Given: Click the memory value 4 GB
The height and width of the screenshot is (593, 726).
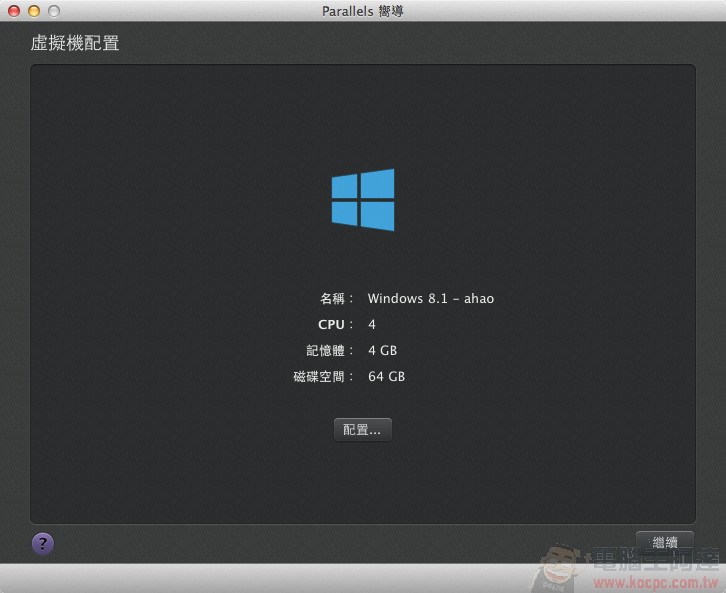Looking at the screenshot, I should pos(382,350).
